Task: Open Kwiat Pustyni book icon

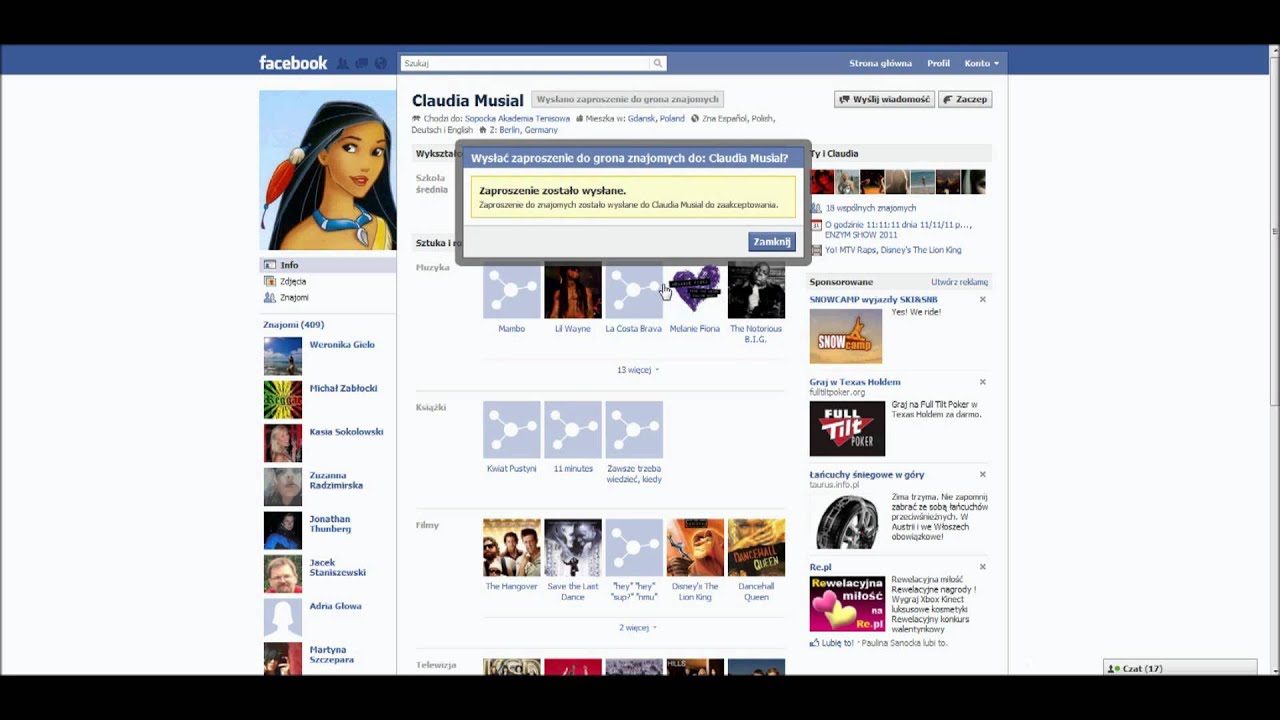Action: click(512, 430)
